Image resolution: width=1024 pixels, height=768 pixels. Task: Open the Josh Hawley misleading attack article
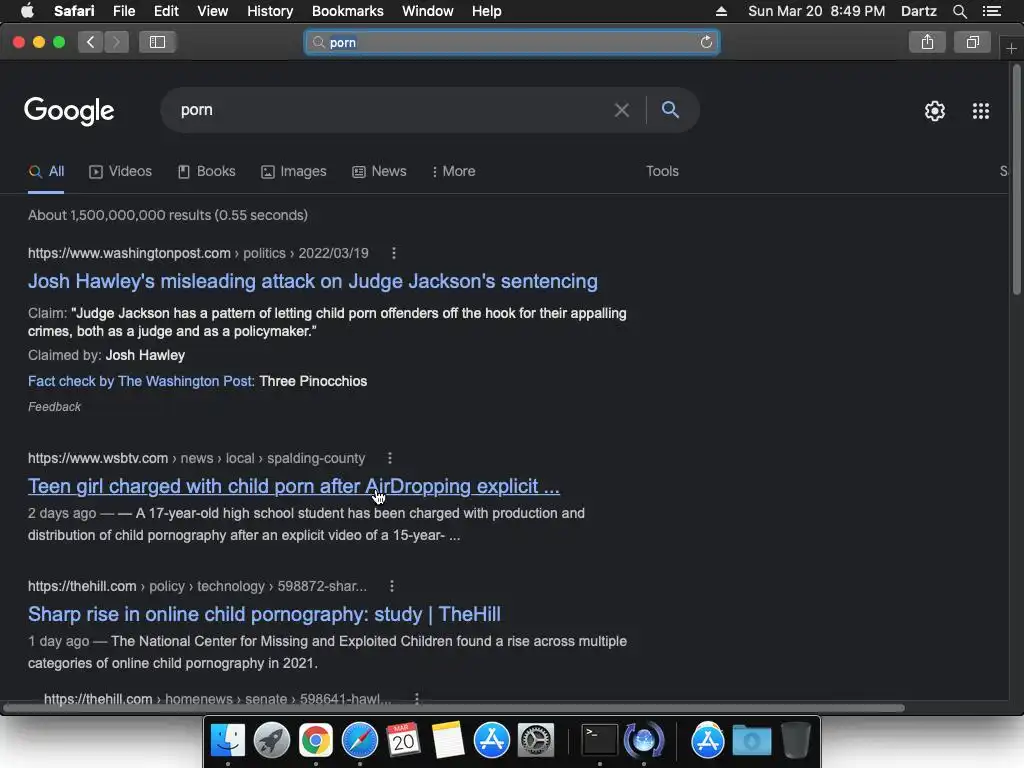[313, 281]
